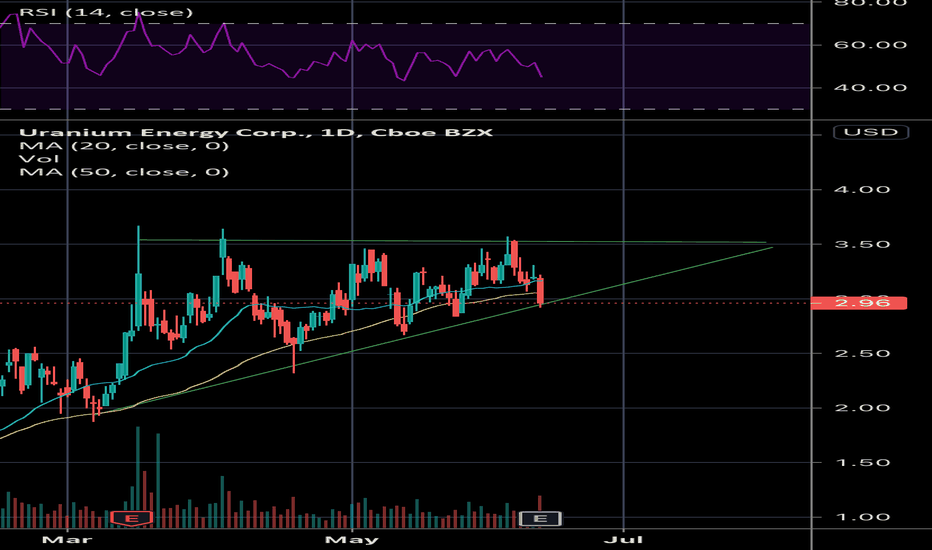This screenshot has width=932, height=550.
Task: Select the horizontal green resistance line at 3.50
Action: tap(452, 241)
